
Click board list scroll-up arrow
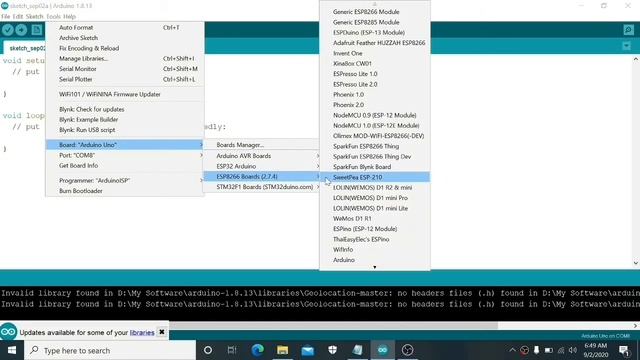pos(375,4)
